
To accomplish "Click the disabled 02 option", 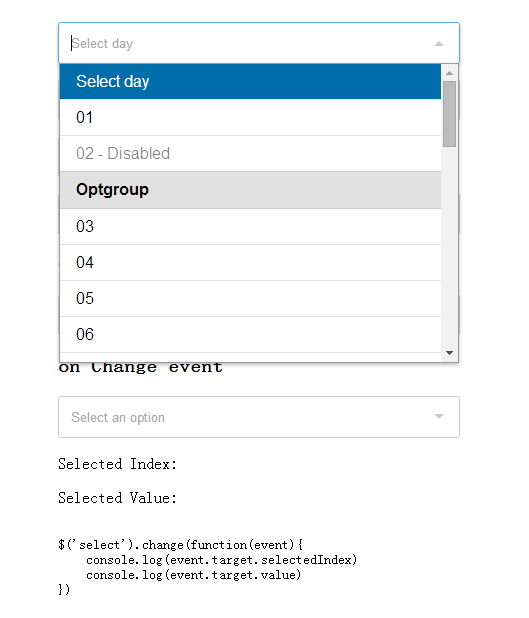I will (250, 153).
